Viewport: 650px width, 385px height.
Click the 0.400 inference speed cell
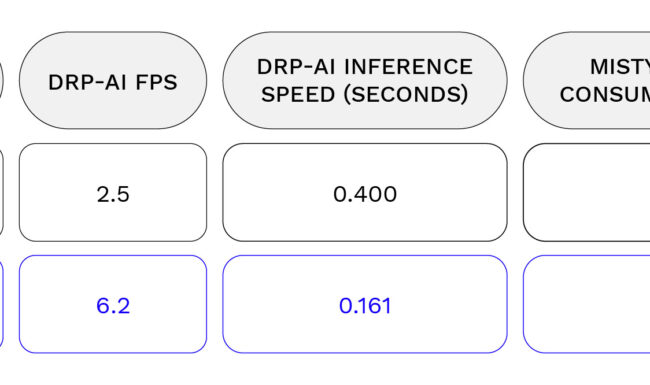coord(365,192)
